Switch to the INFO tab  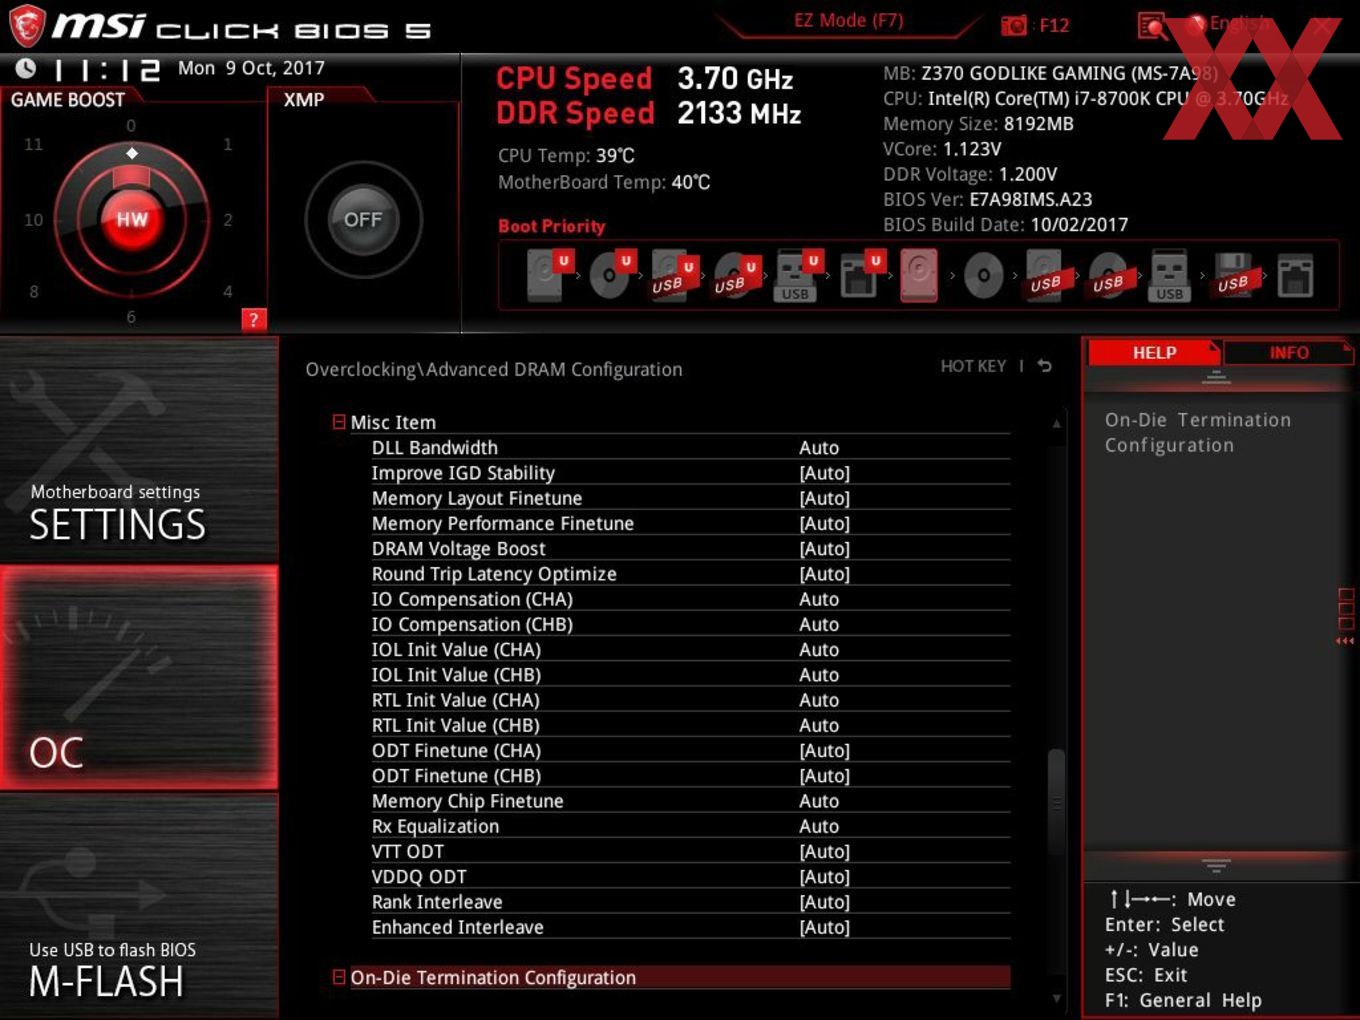pos(1288,353)
